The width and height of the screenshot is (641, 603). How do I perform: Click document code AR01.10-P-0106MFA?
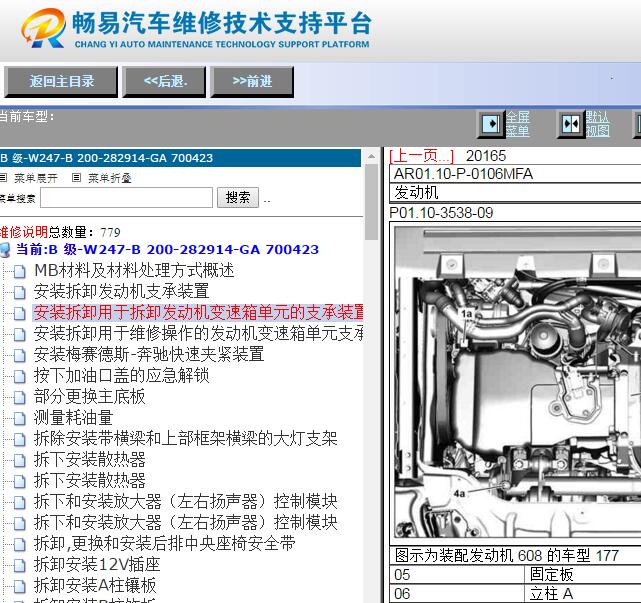point(463,174)
